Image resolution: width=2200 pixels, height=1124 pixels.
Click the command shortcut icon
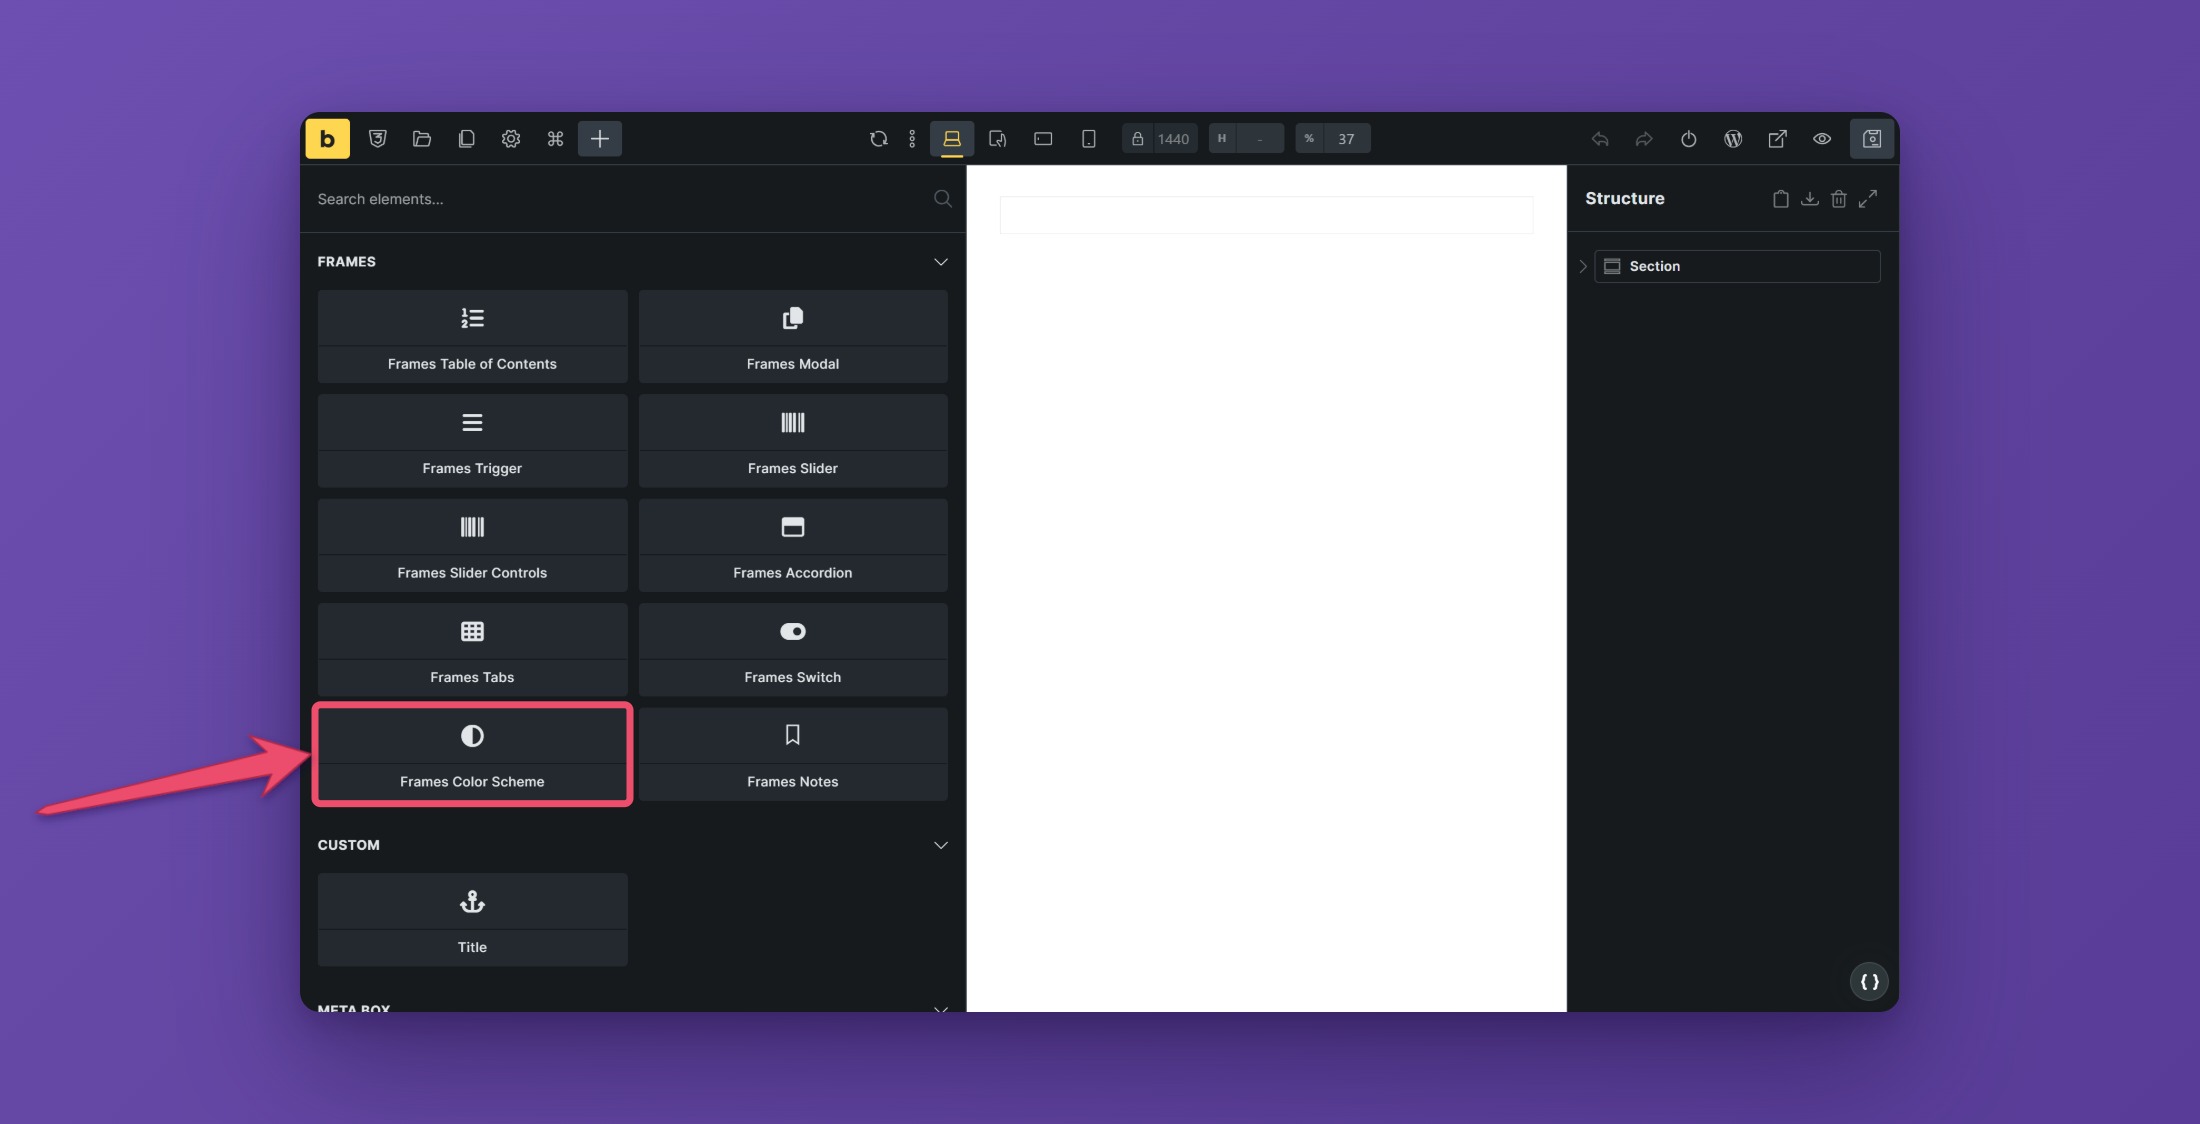(555, 139)
